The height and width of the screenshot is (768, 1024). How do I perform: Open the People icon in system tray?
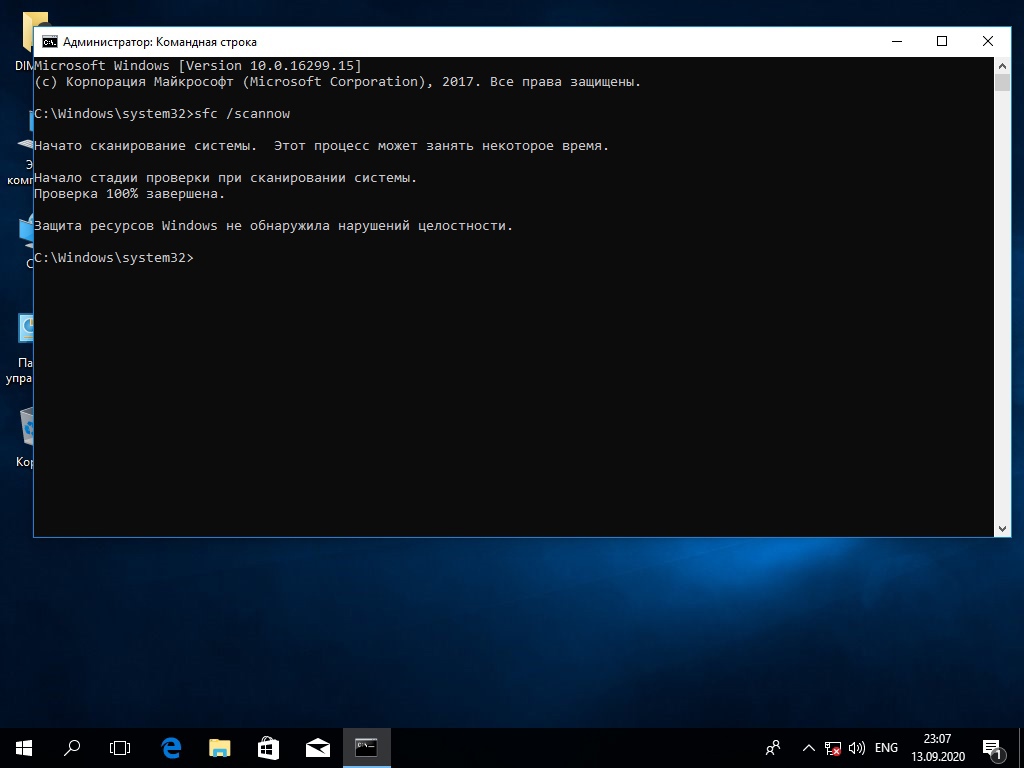coord(773,747)
